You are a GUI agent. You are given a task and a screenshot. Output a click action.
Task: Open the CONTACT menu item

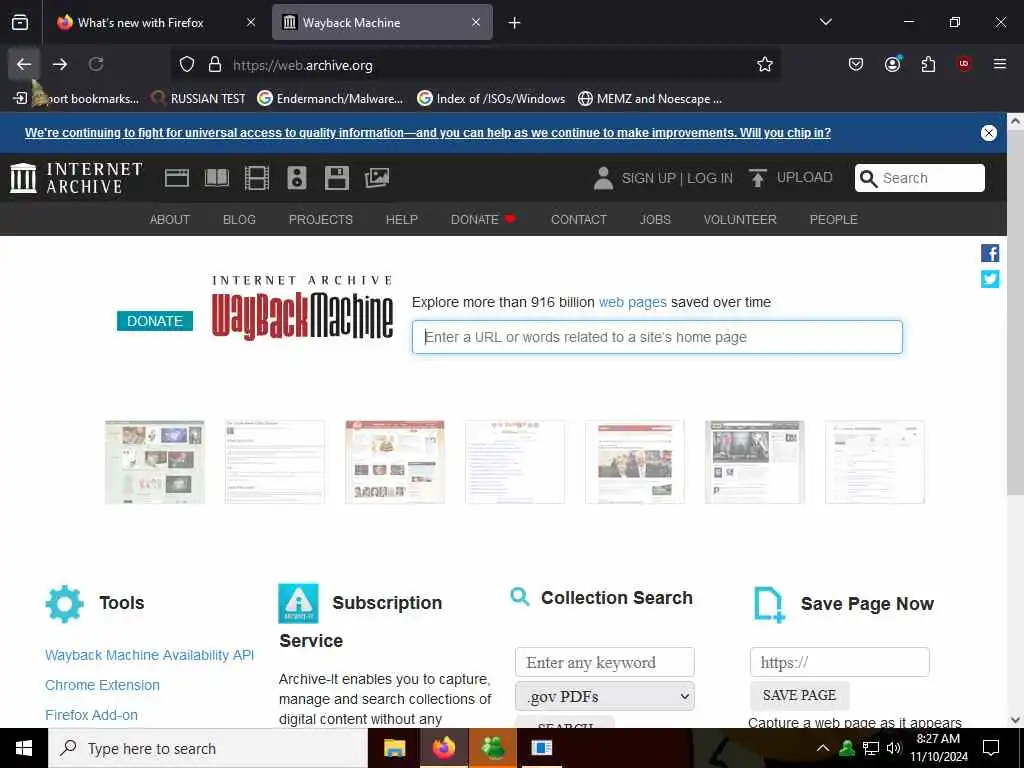tap(579, 219)
